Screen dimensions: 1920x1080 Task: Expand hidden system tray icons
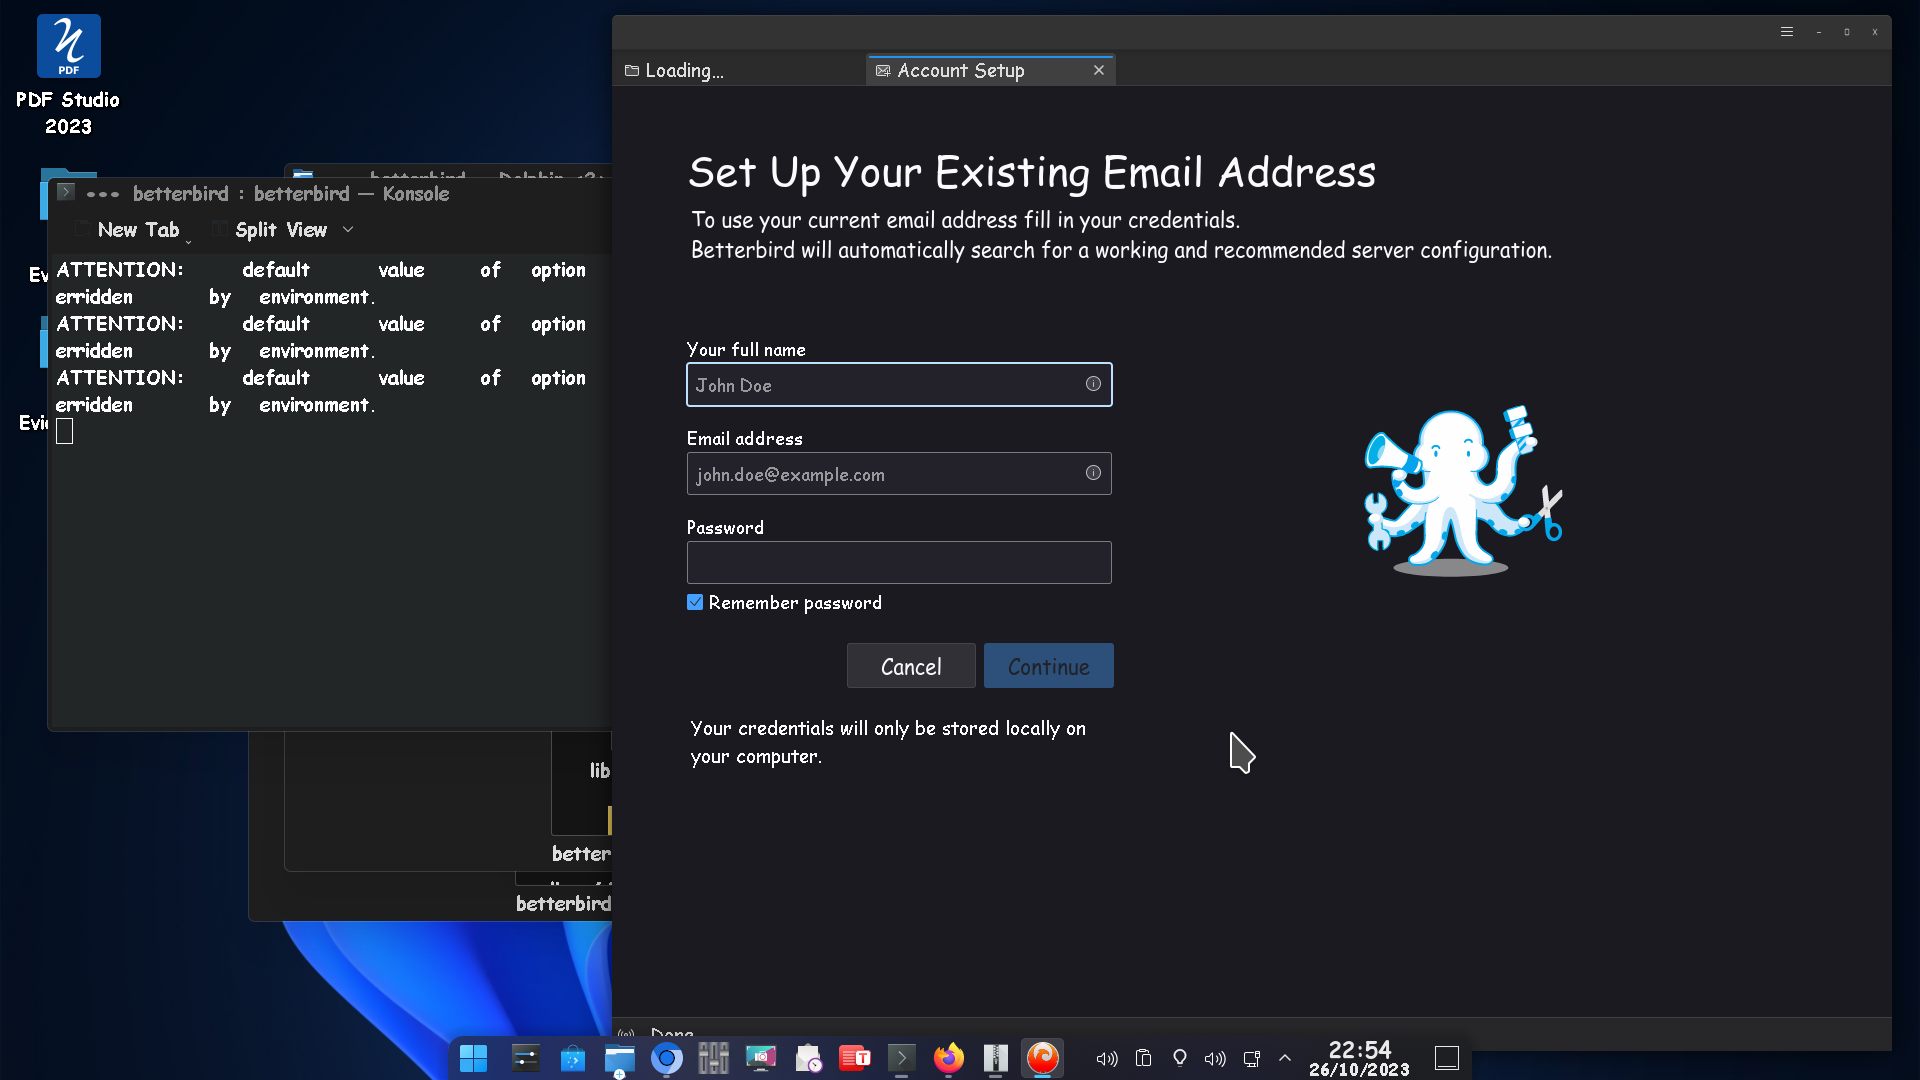[x=1285, y=1058]
